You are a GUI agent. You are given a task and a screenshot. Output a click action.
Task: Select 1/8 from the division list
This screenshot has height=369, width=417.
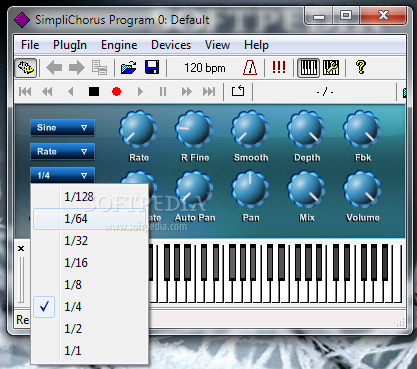(x=89, y=285)
